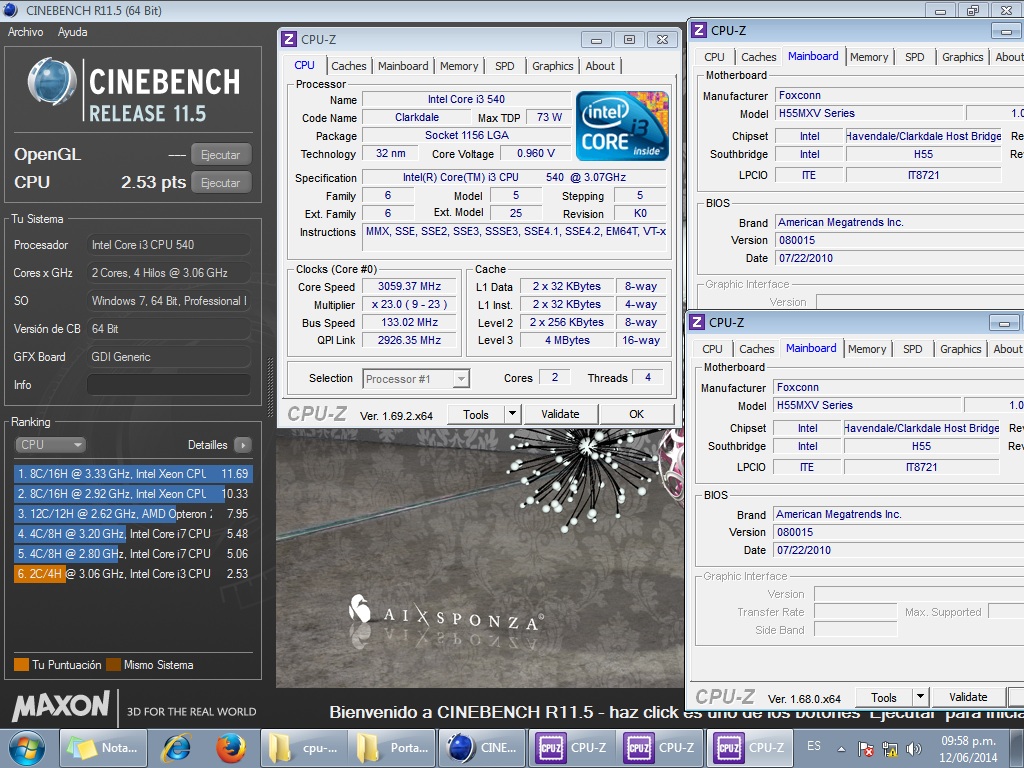
Task: Click OK in front CPU-Z window
Action: click(x=637, y=414)
